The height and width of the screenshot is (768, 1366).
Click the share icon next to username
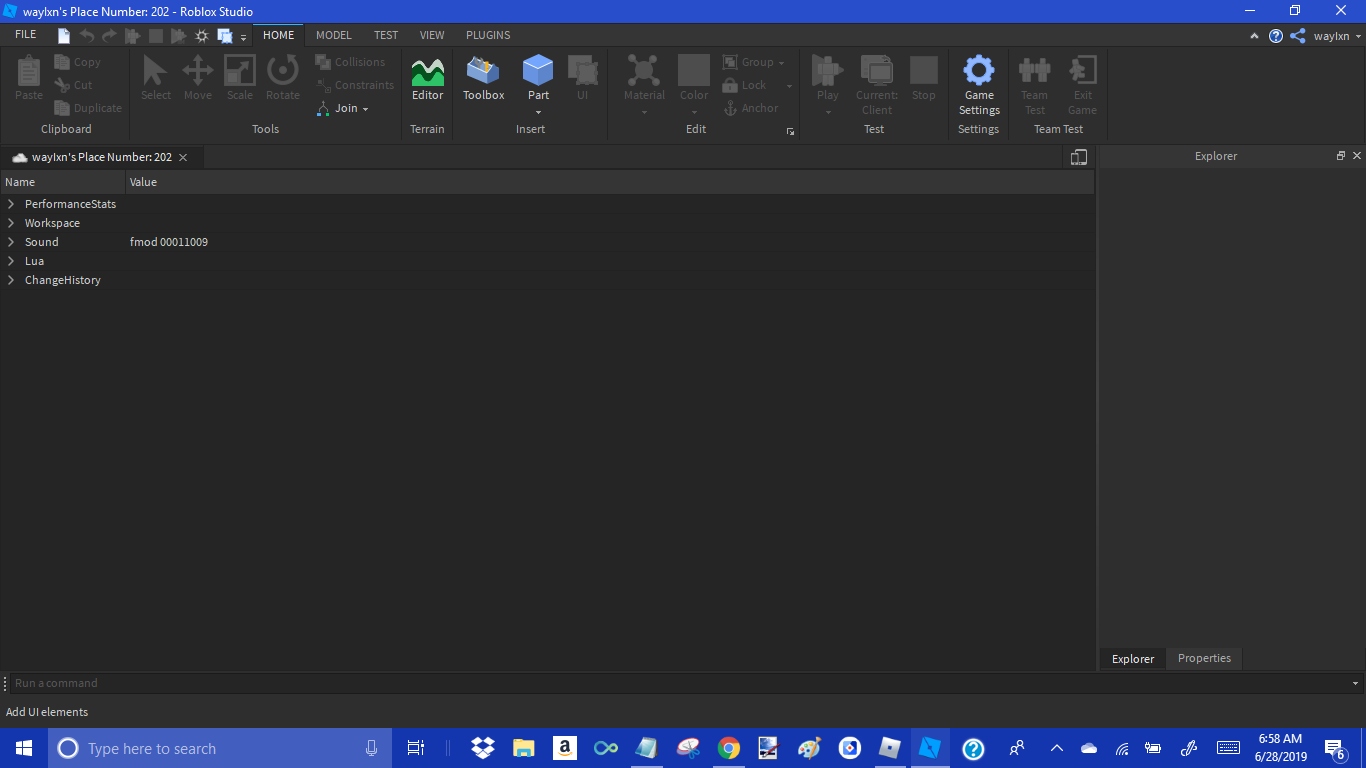point(1298,36)
